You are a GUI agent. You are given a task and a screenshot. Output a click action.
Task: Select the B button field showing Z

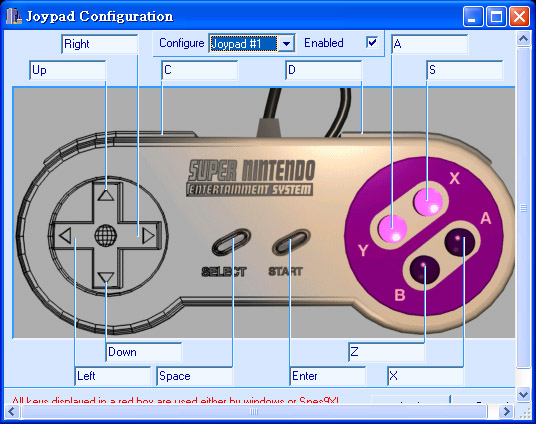387,352
